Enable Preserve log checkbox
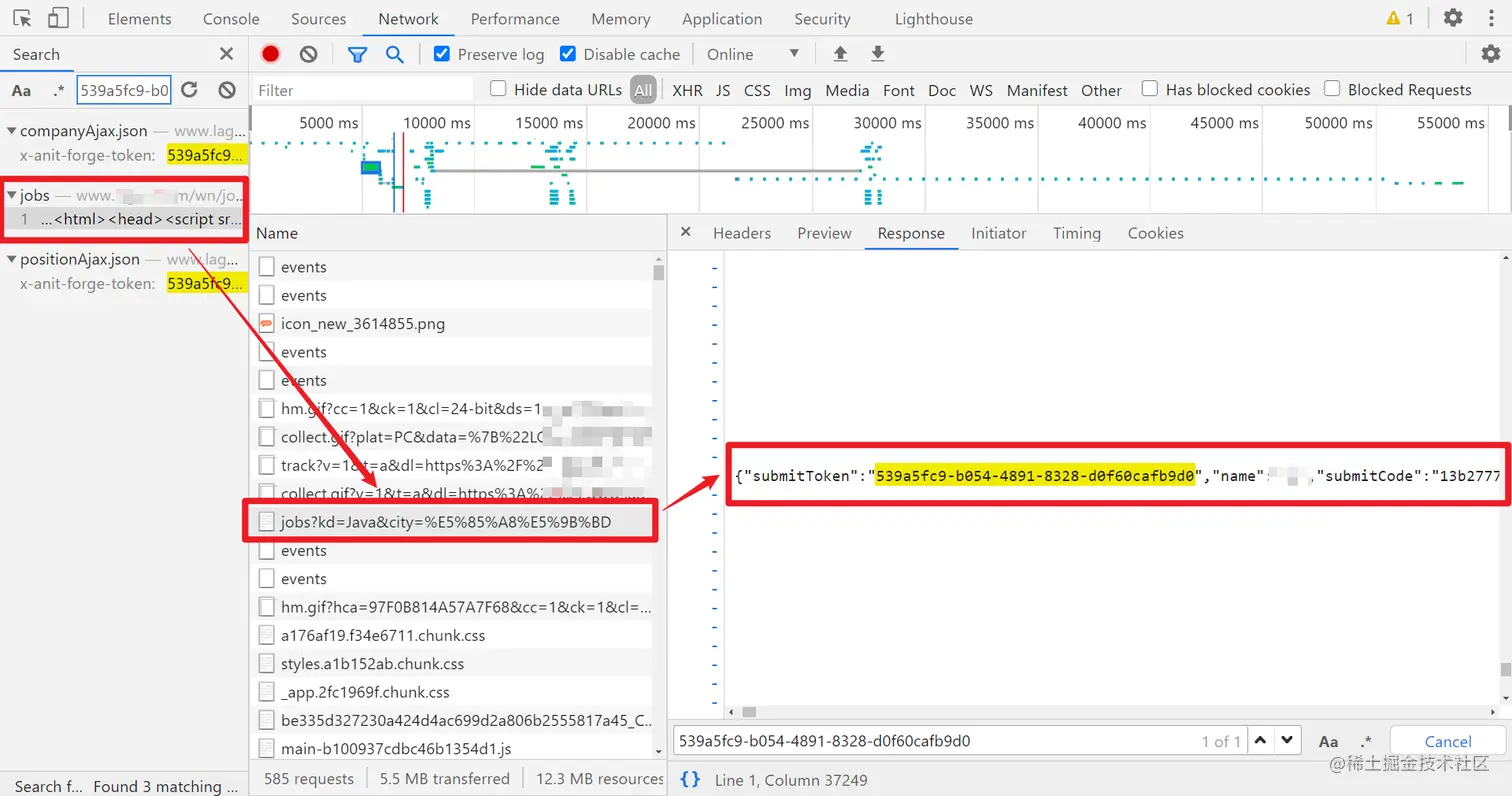The image size is (1512, 796). (442, 54)
